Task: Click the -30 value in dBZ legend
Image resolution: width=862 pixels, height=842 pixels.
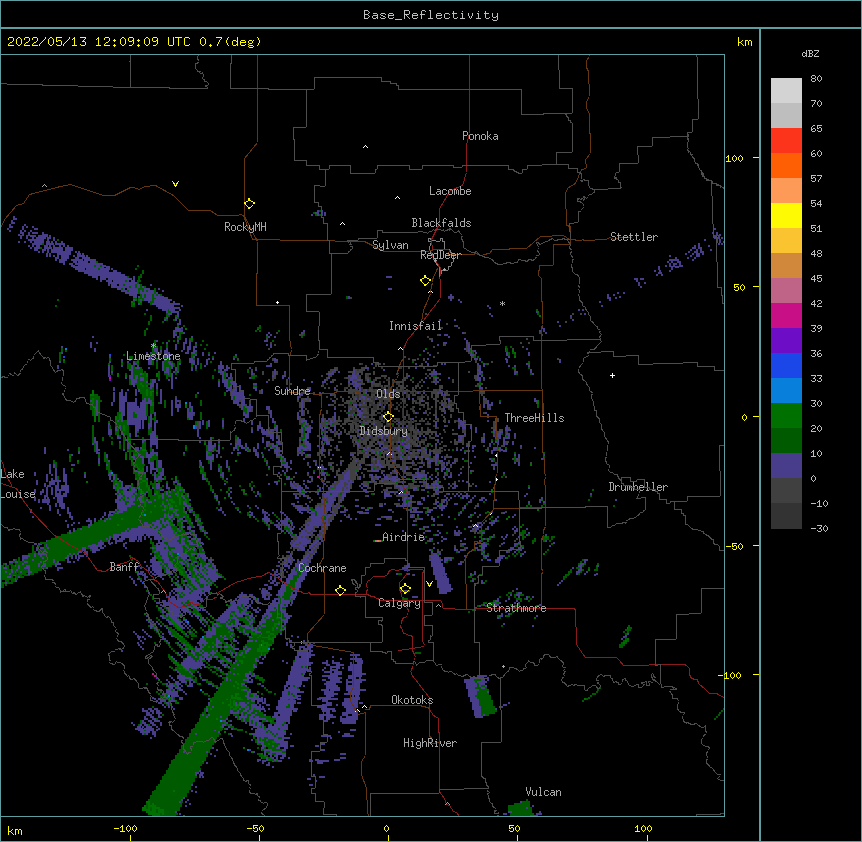Action: tap(819, 528)
